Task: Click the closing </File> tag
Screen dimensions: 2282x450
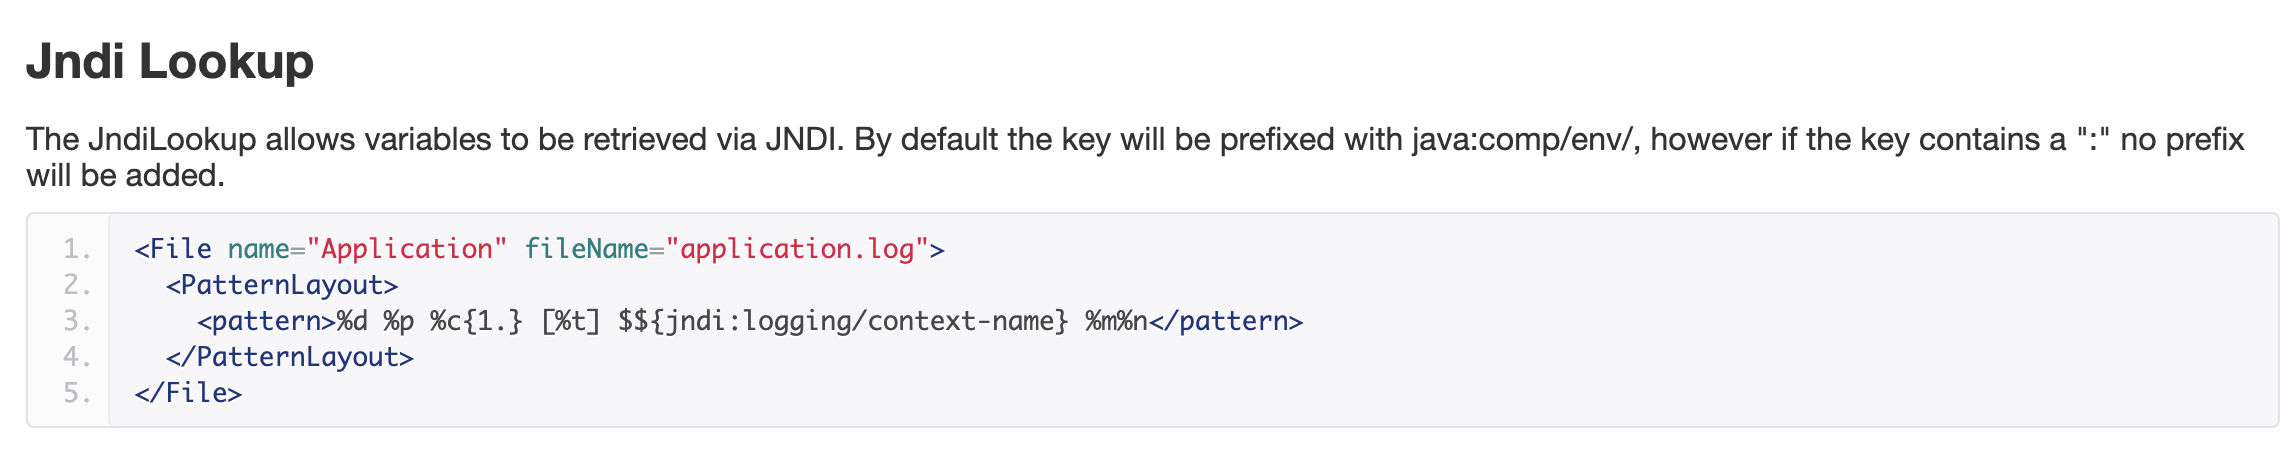Action: pos(188,393)
